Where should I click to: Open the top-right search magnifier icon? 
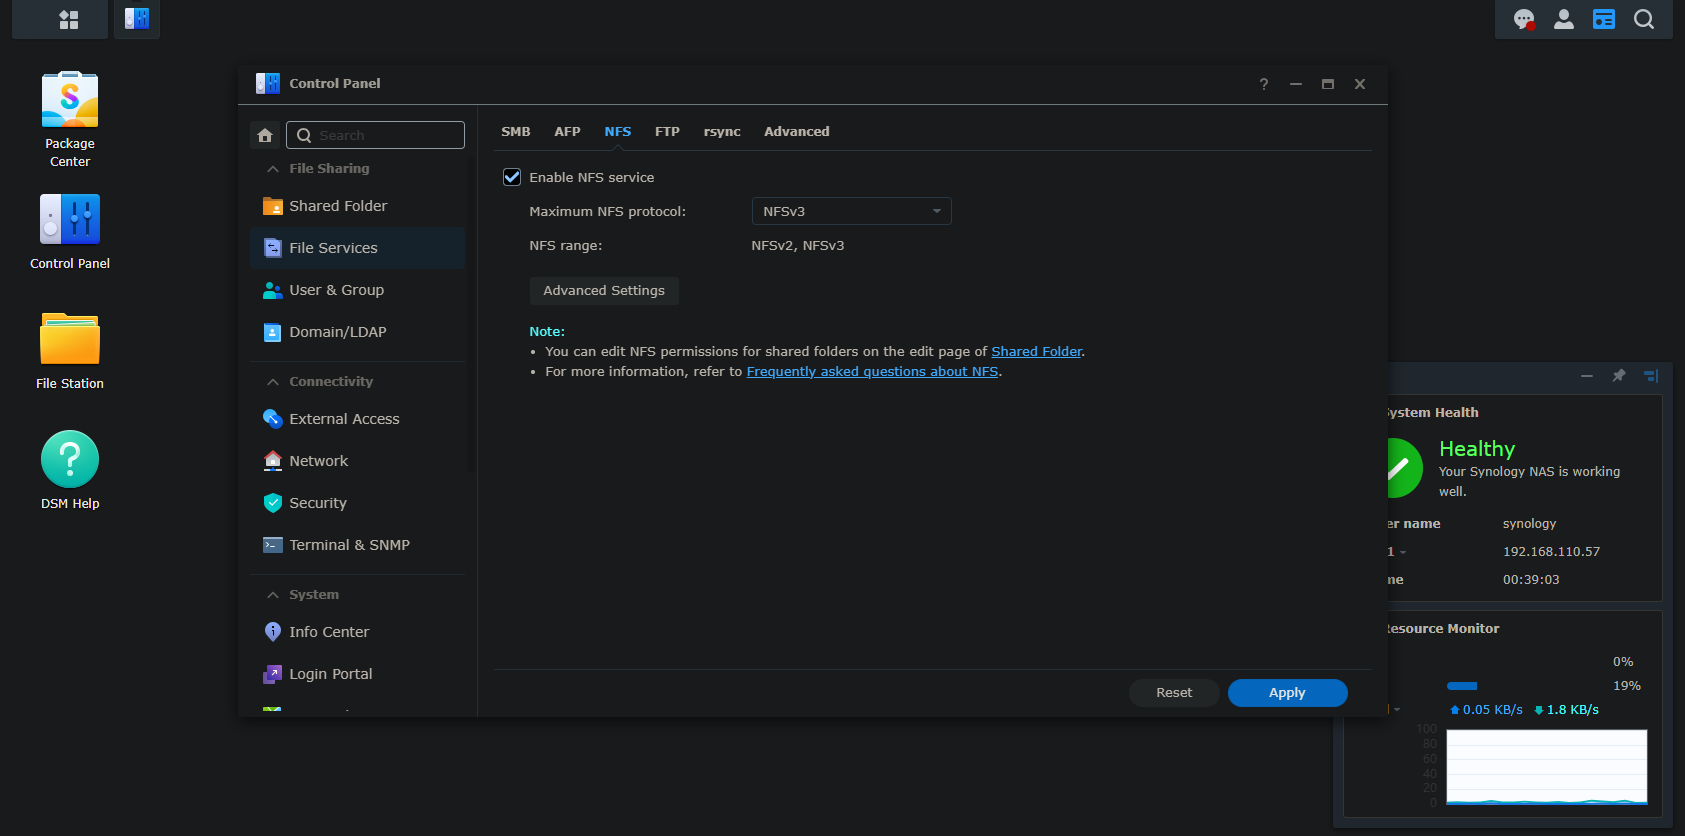(1643, 19)
